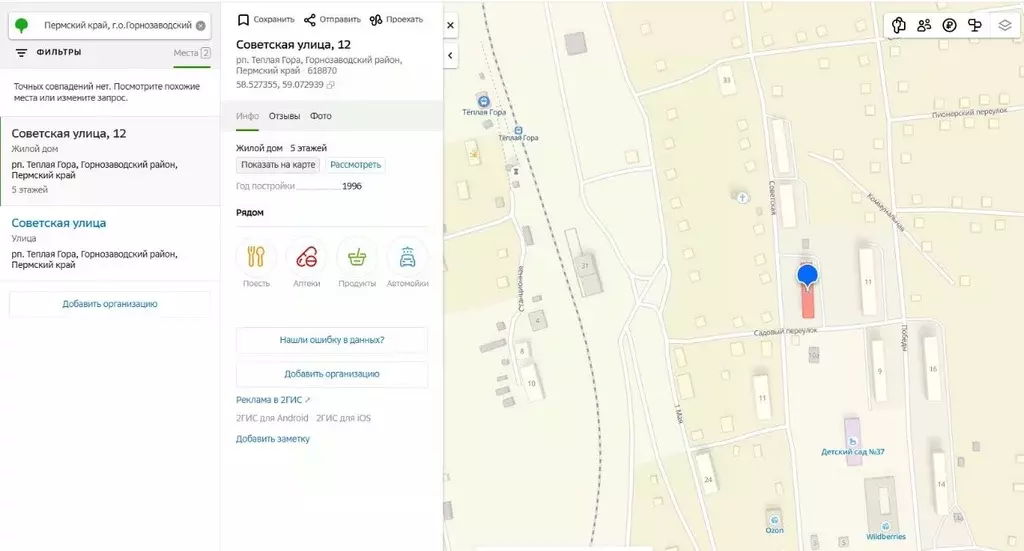Open the Поесть nearby category
1024x551 pixels.
(x=256, y=257)
